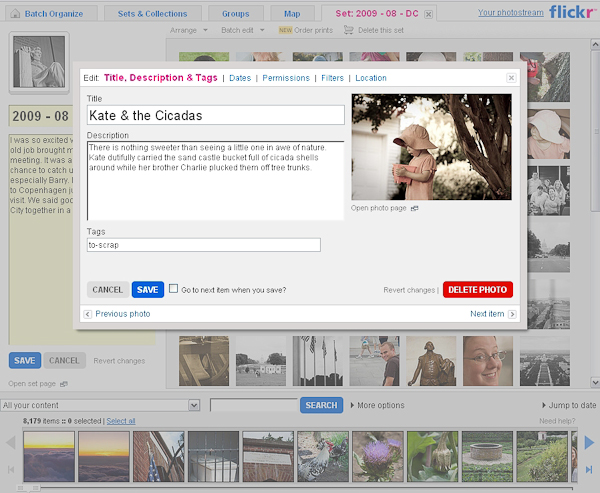600x493 pixels.
Task: Switch to the Dates tab
Action: pos(240,78)
